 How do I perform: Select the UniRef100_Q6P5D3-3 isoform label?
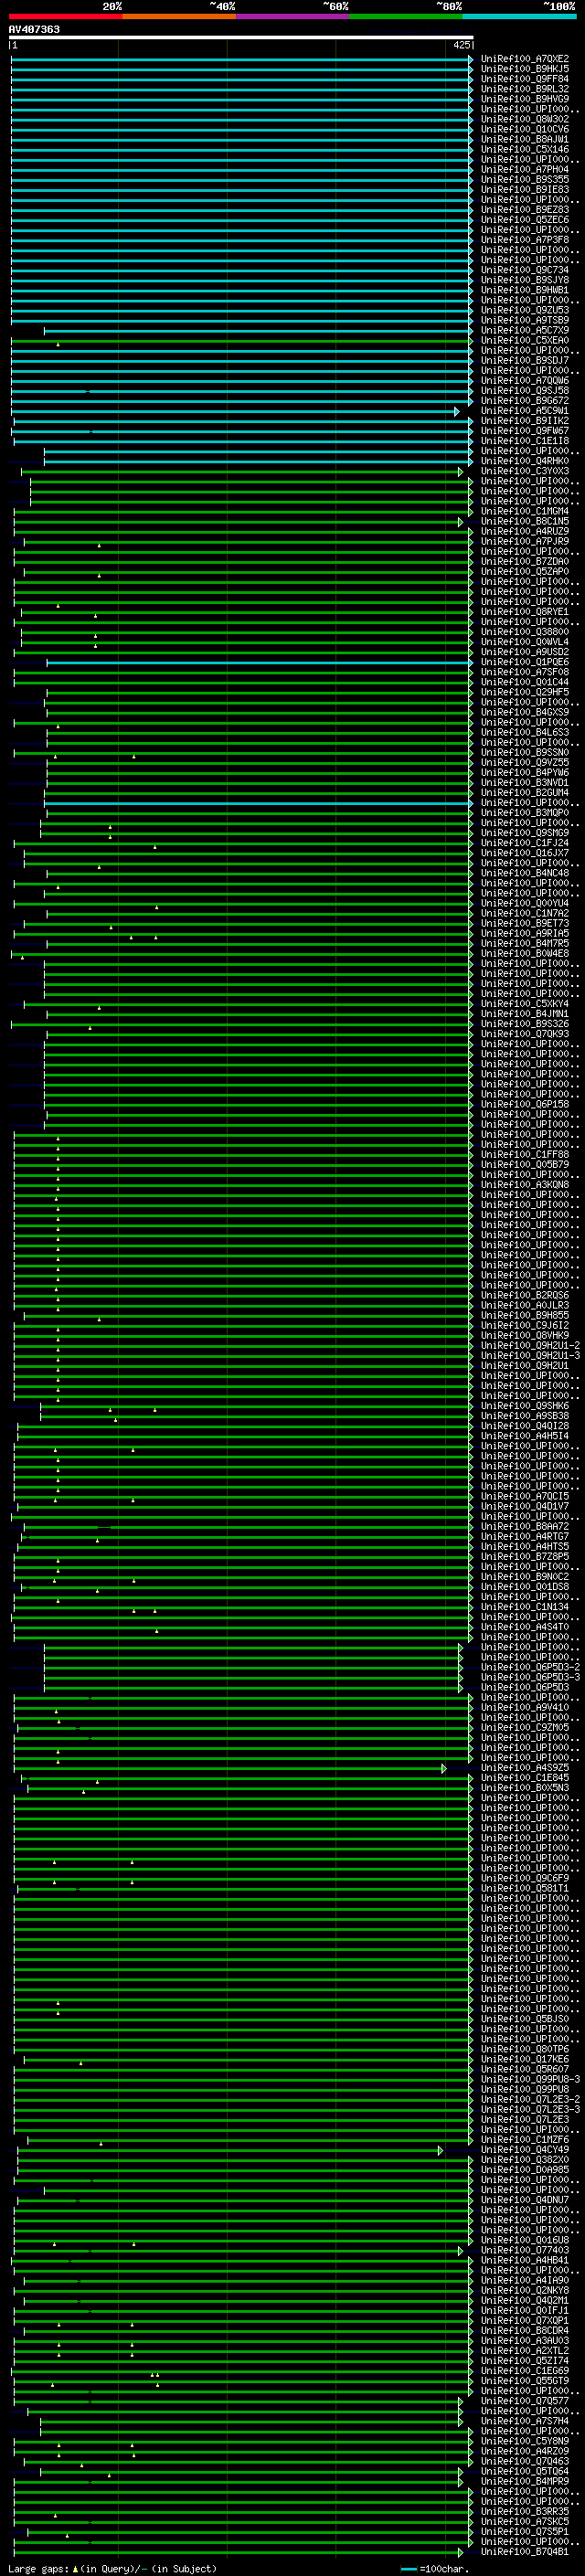click(530, 1677)
